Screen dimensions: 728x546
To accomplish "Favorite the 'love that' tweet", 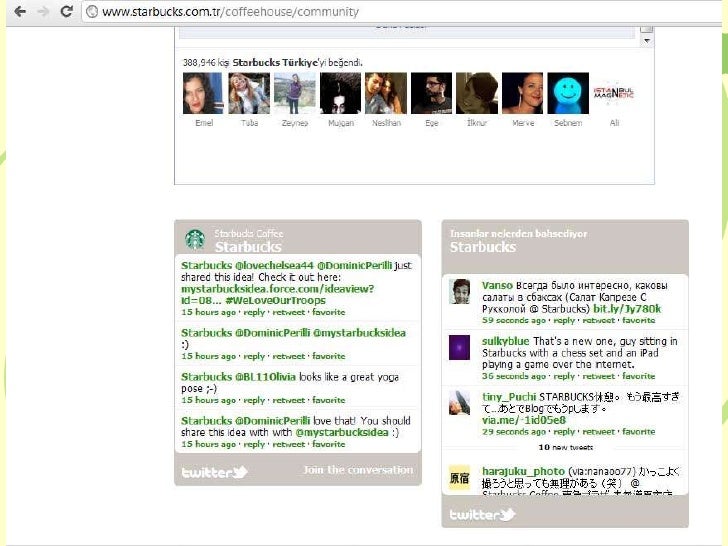I will [x=329, y=444].
